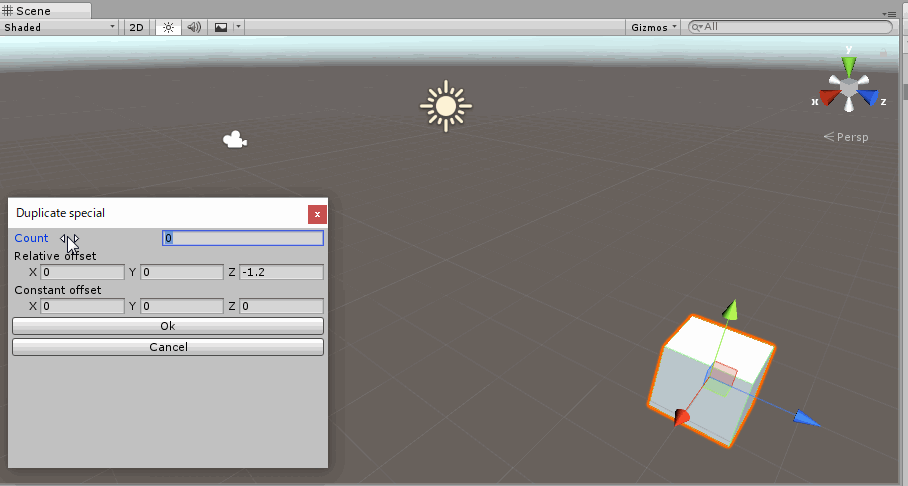Click the Constant offset label
The width and height of the screenshot is (908, 486).
[x=57, y=290]
